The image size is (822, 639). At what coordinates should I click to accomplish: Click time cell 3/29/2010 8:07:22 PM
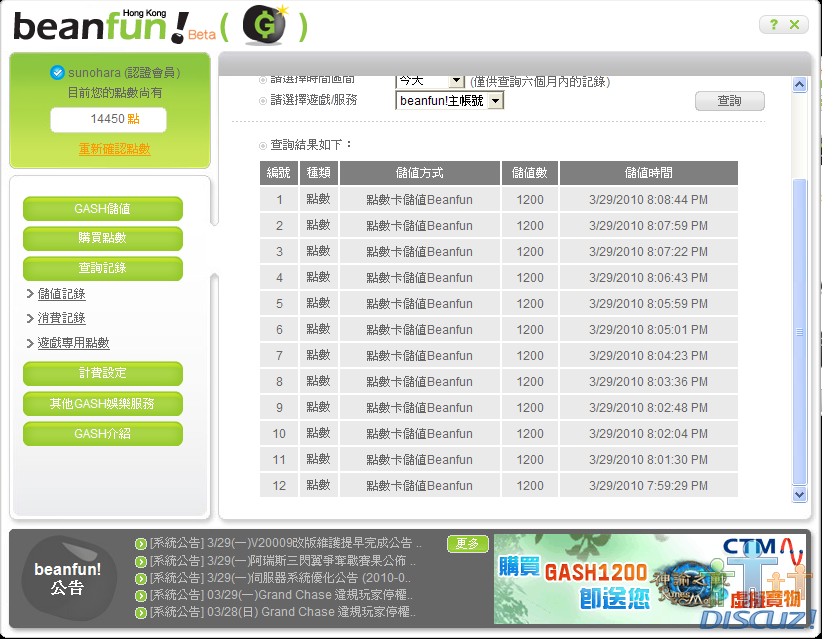pyautogui.click(x=648, y=252)
